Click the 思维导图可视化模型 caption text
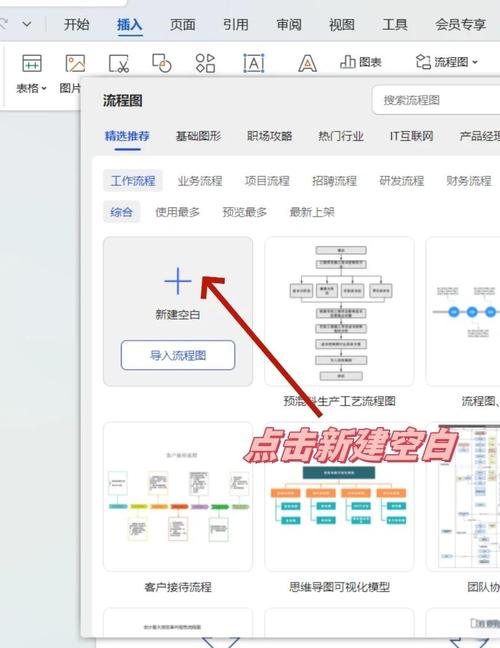 tap(339, 587)
